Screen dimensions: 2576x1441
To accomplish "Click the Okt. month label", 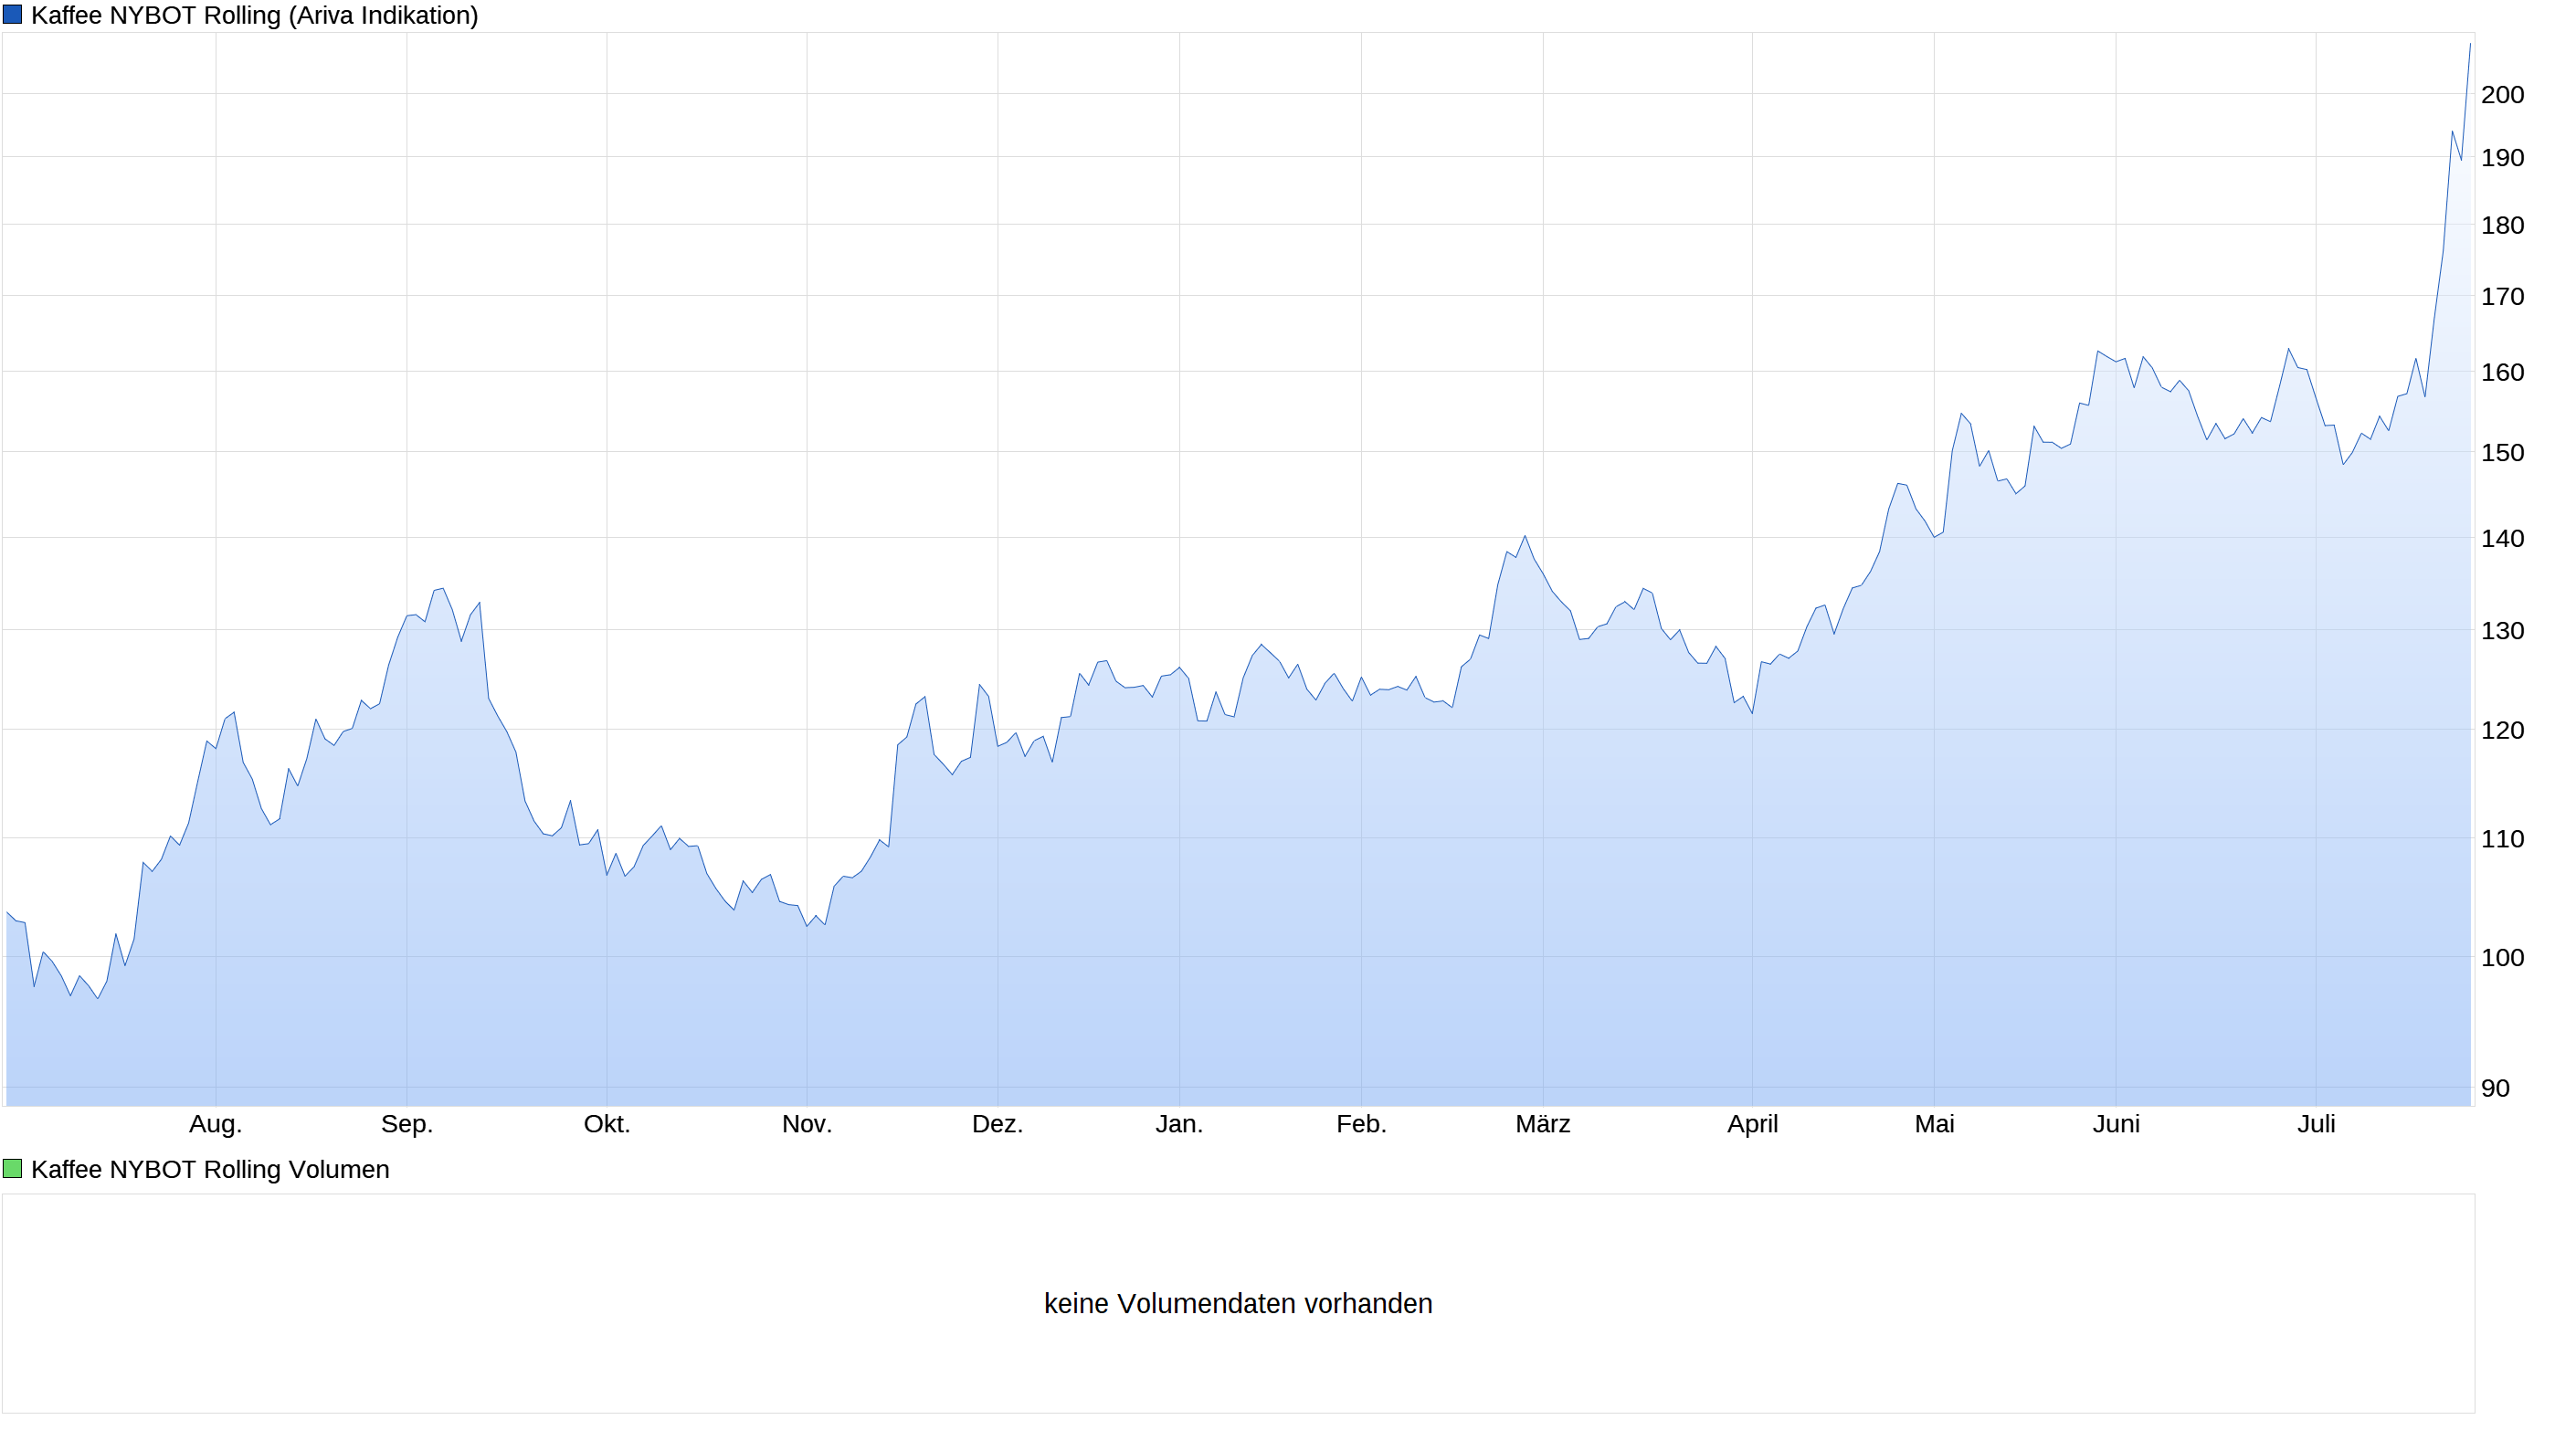I will pyautogui.click(x=606, y=1124).
